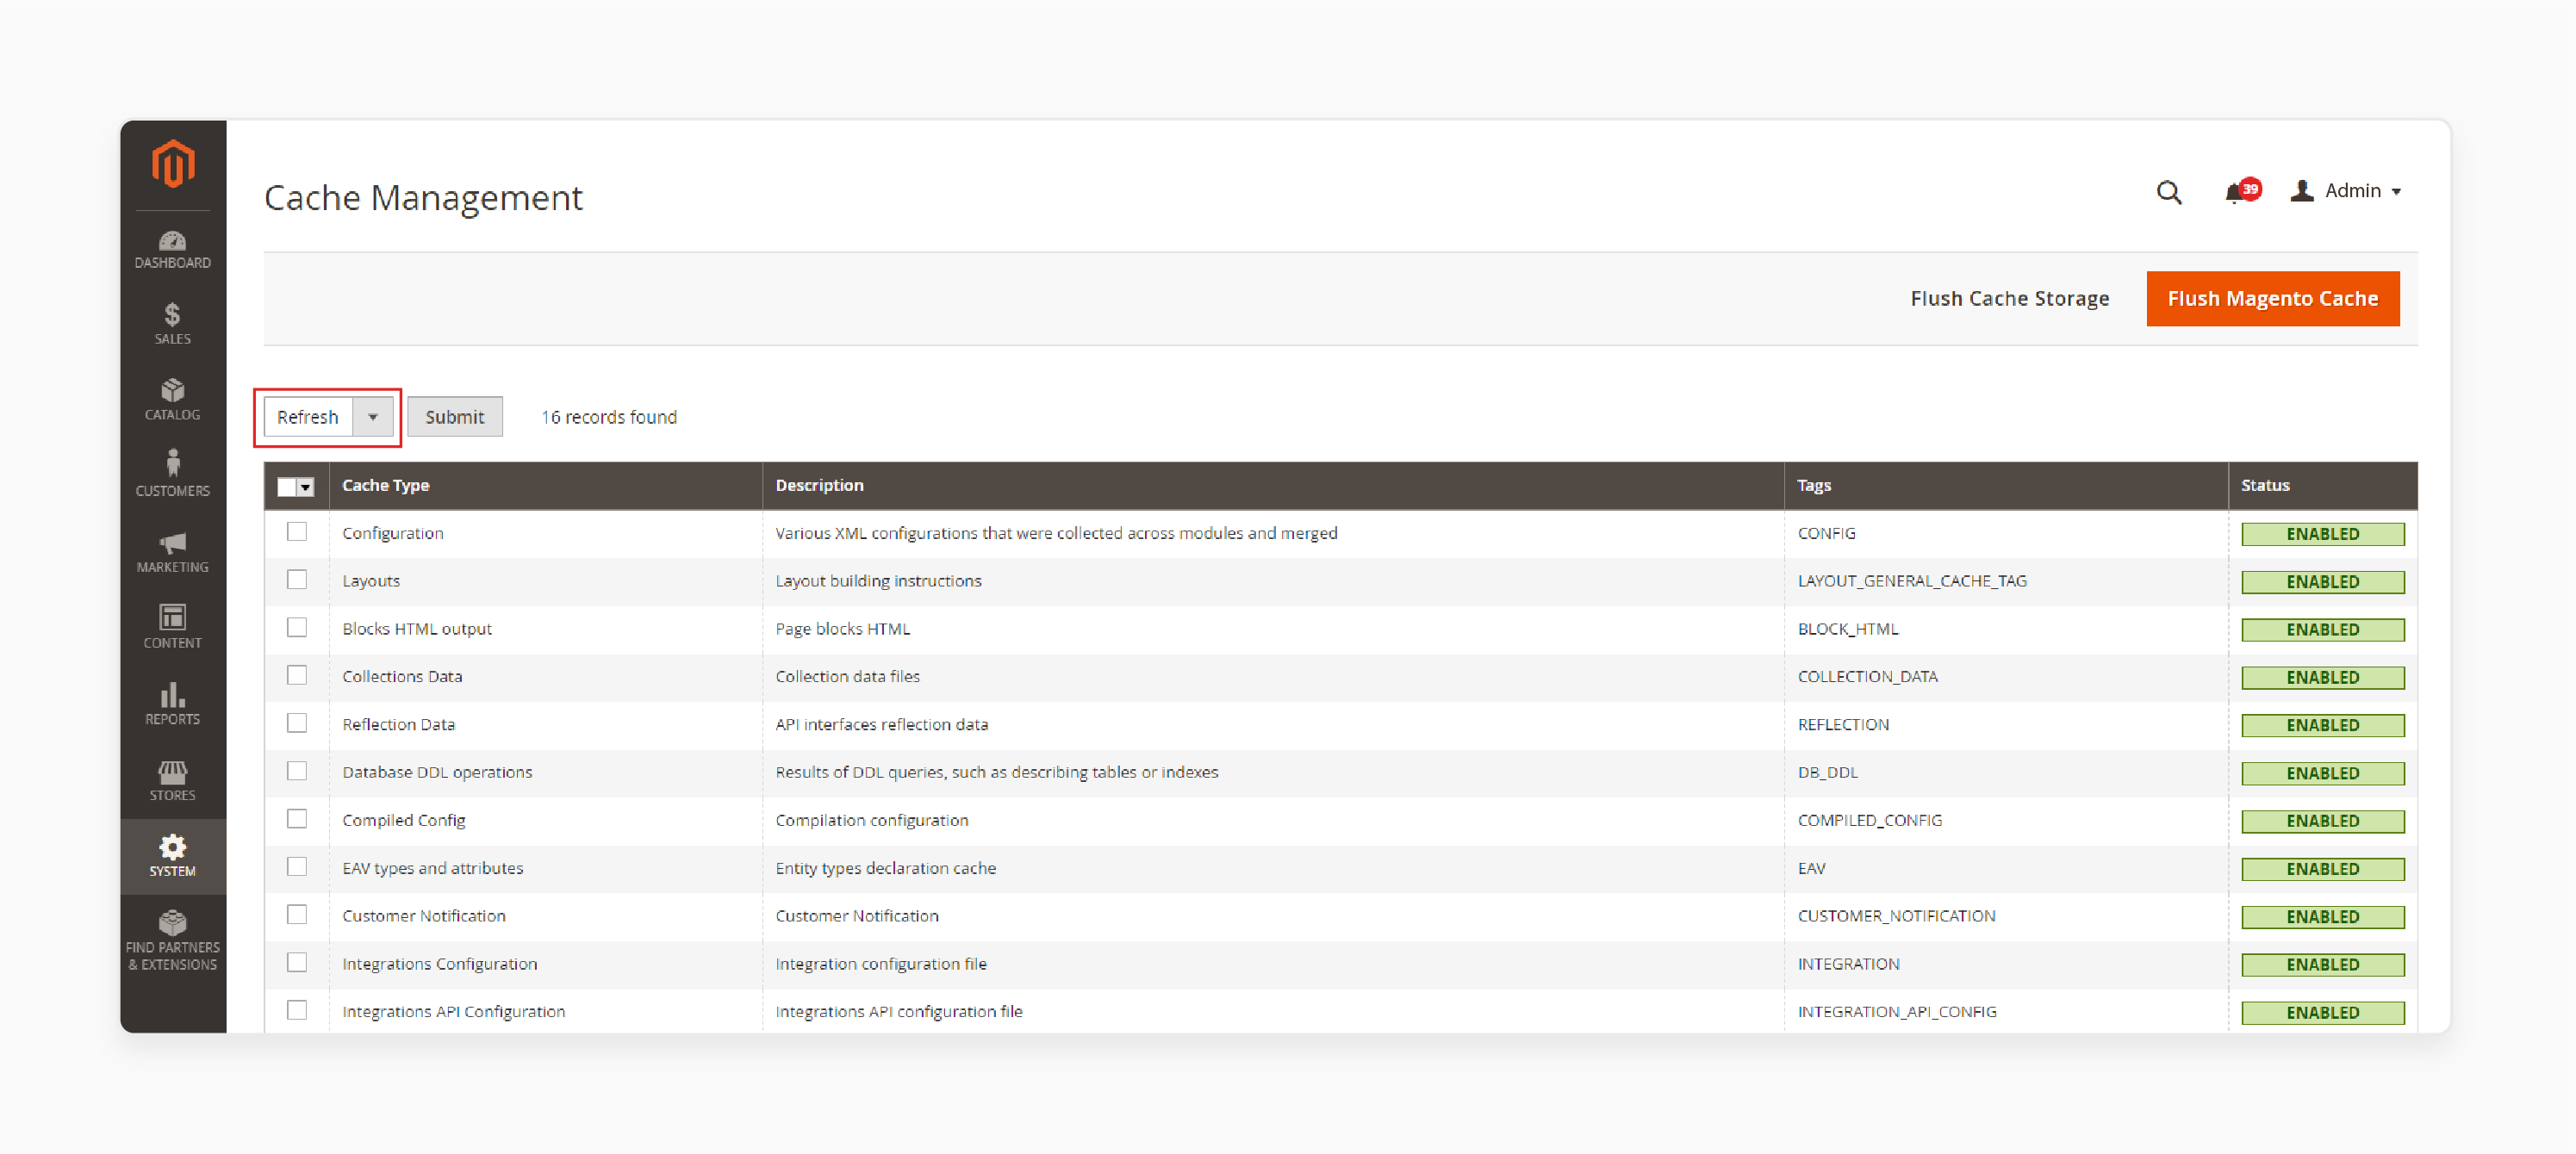
Task: Tick the Customer Notification checkbox
Action: [x=297, y=915]
